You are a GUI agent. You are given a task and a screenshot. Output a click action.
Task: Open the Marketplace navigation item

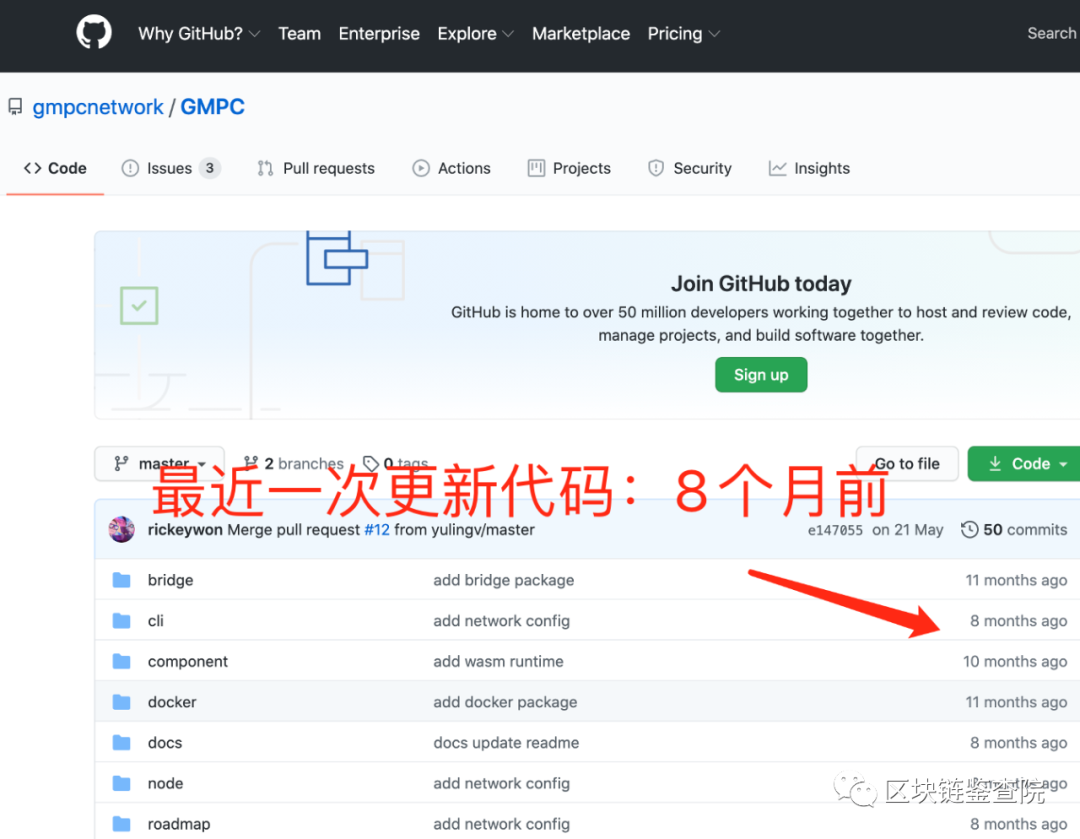tap(581, 34)
